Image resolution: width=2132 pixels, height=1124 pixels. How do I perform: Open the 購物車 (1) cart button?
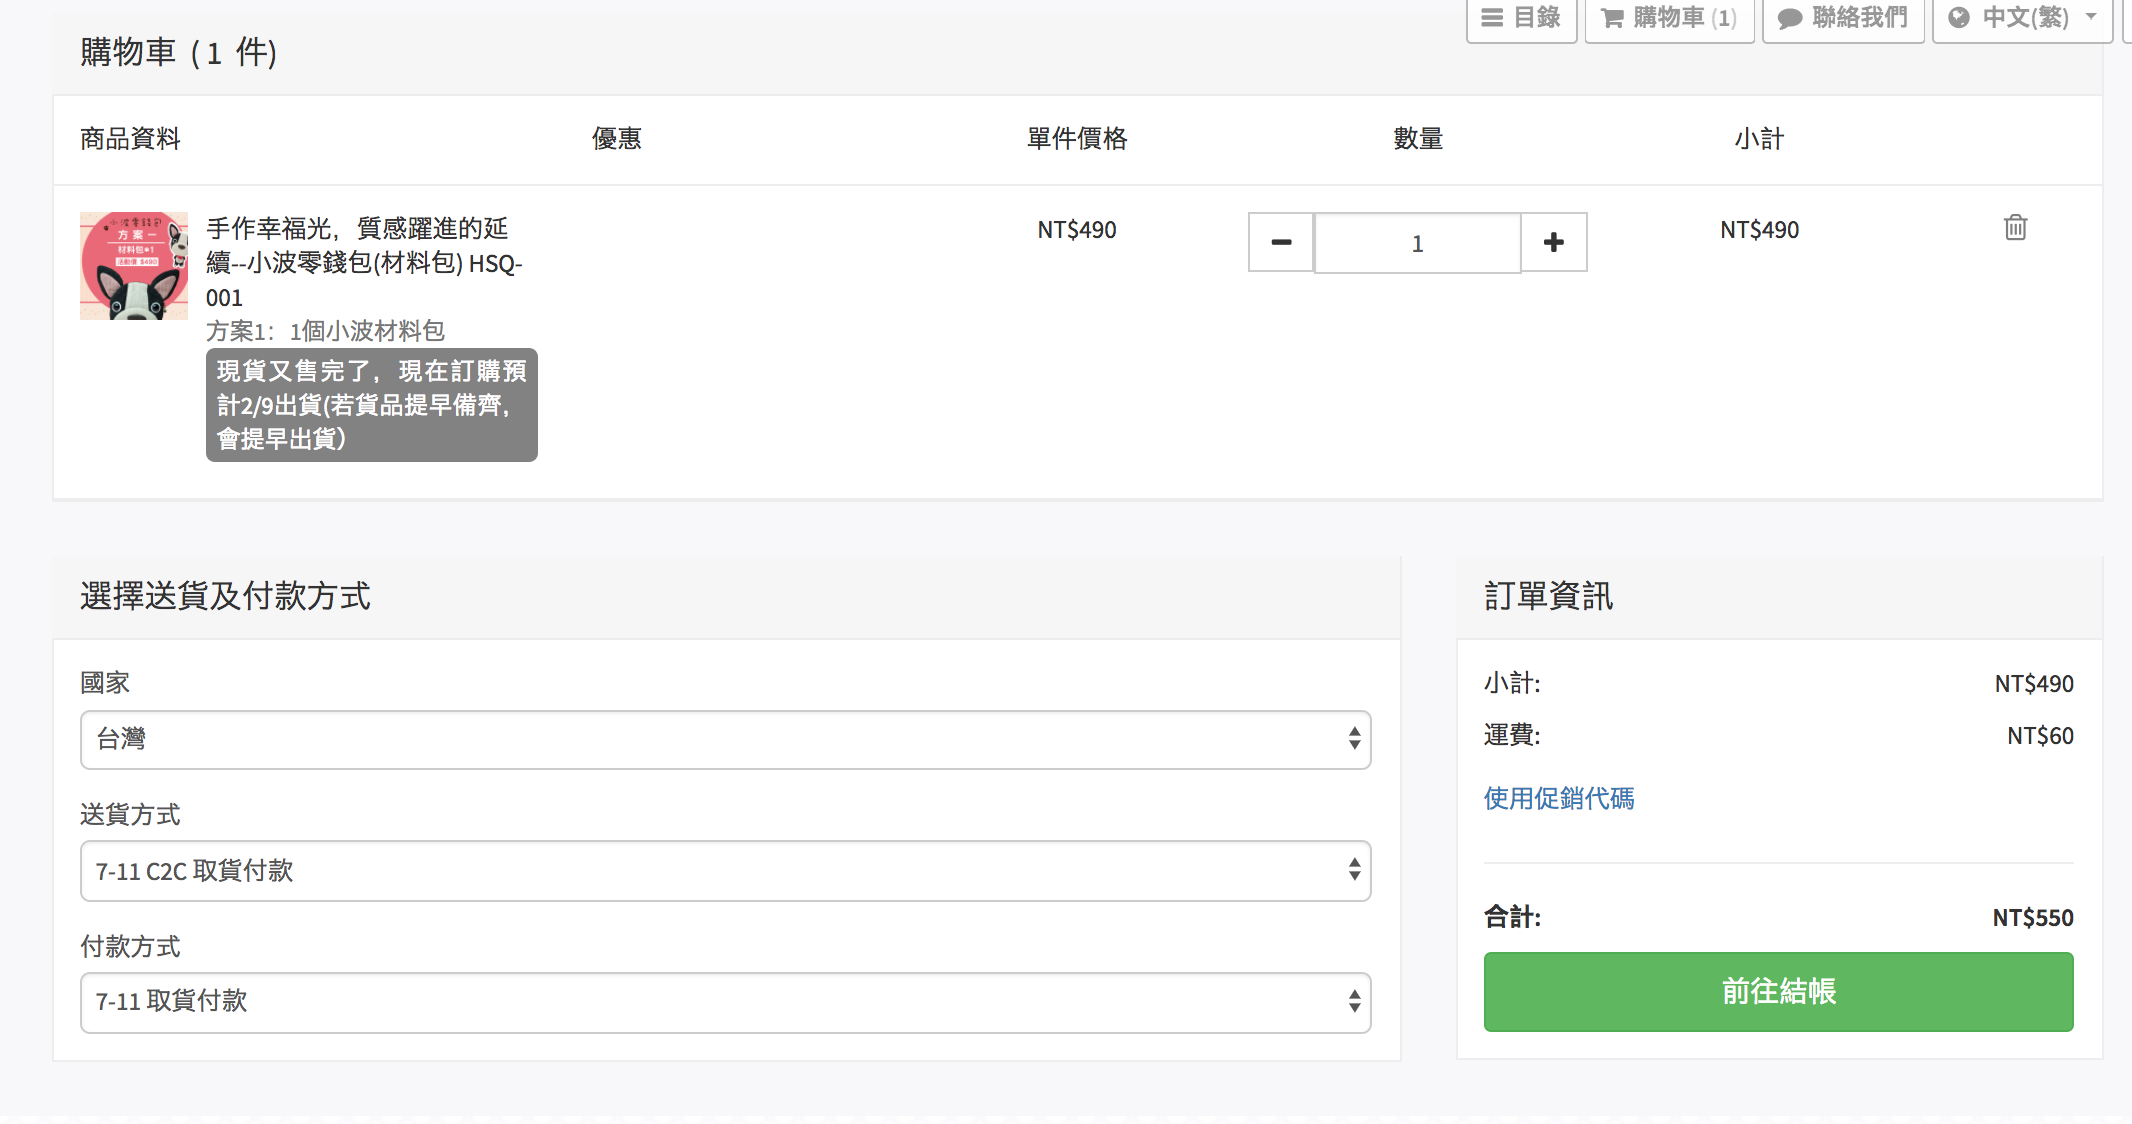(x=1669, y=18)
